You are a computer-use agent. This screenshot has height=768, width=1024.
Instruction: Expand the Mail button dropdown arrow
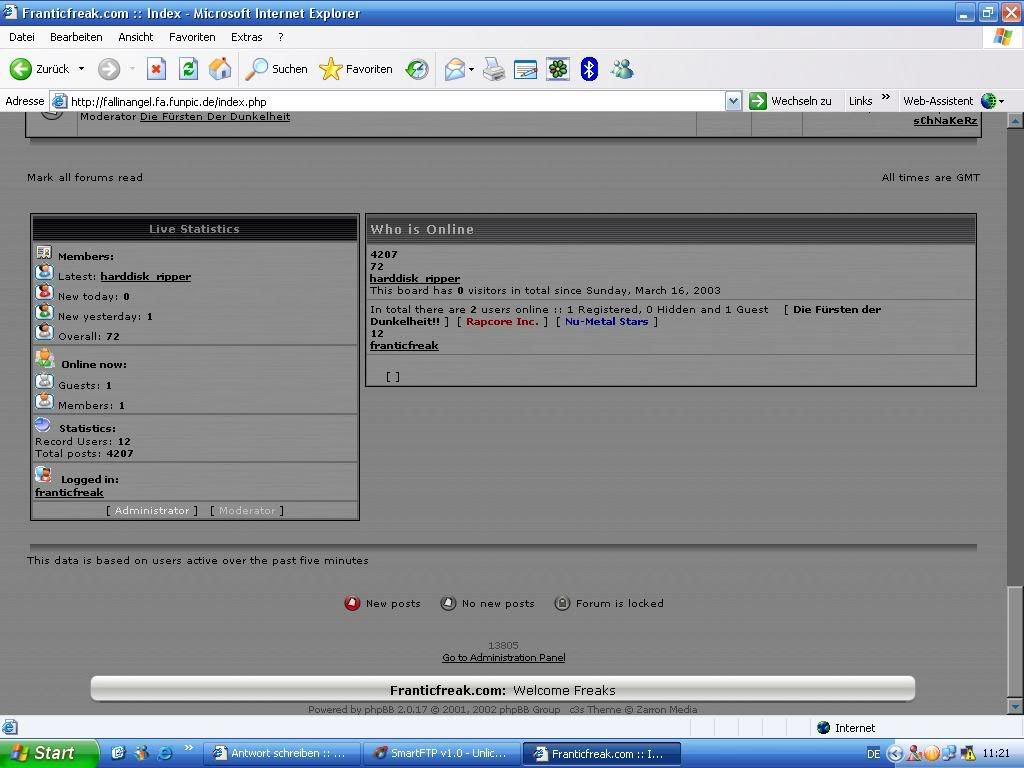point(472,69)
